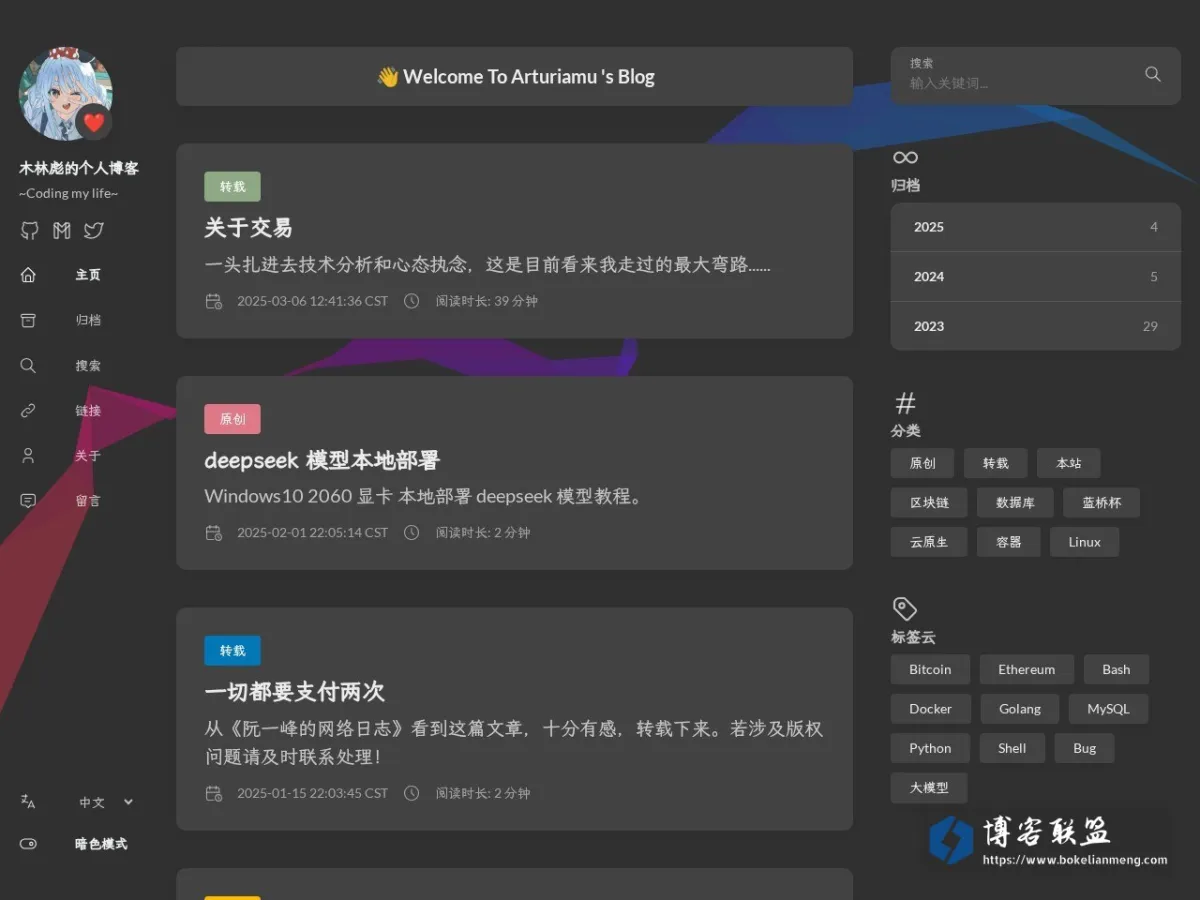Click the person icon beside 关于
The width and height of the screenshot is (1200, 900).
tap(28, 455)
